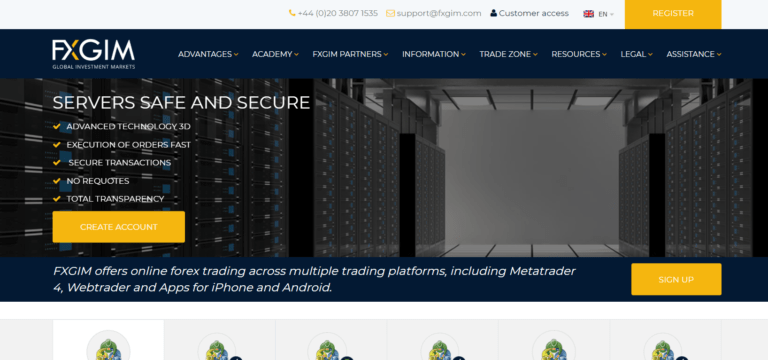Open the support@fxgim.com email link
768x360 pixels.
[438, 13]
